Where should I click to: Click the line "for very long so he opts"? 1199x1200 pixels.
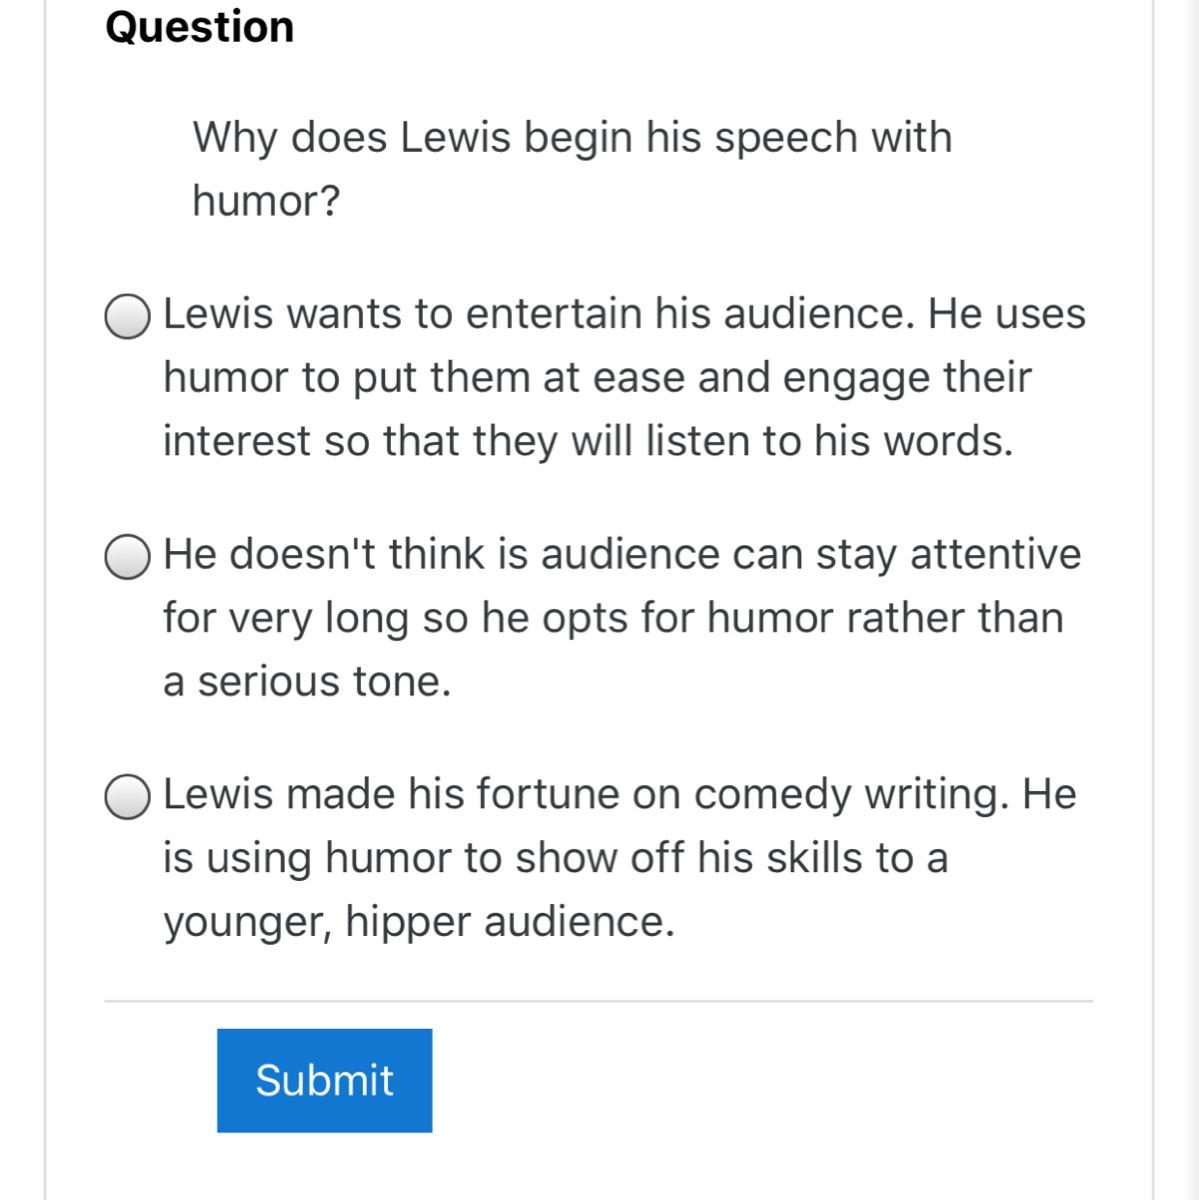613,618
